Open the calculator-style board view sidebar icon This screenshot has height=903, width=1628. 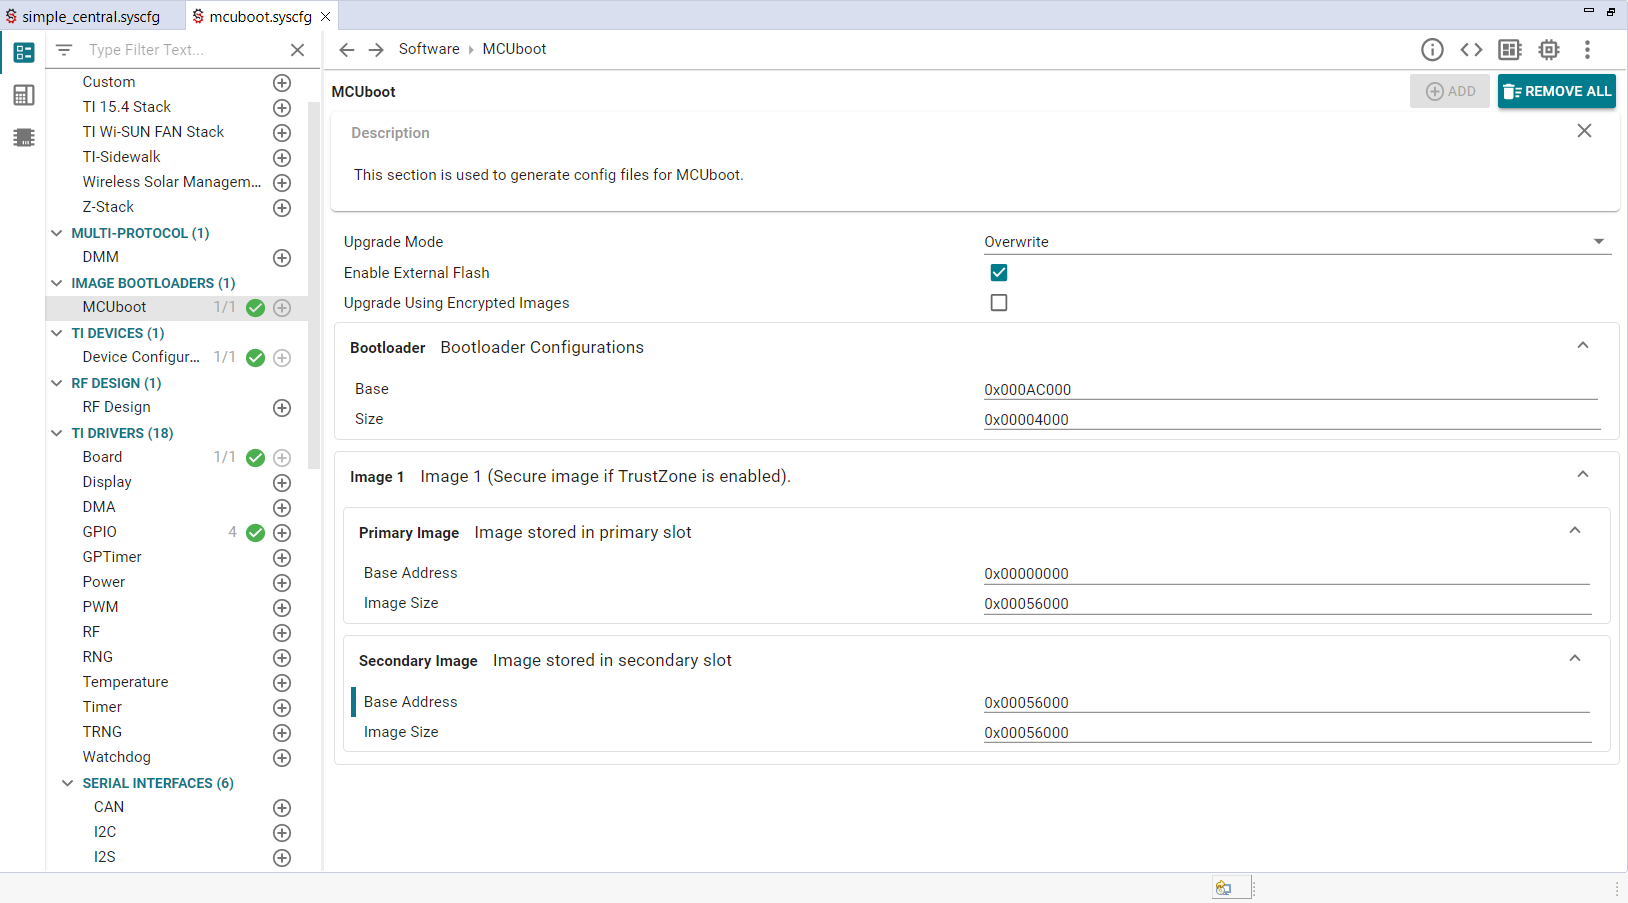tap(24, 95)
